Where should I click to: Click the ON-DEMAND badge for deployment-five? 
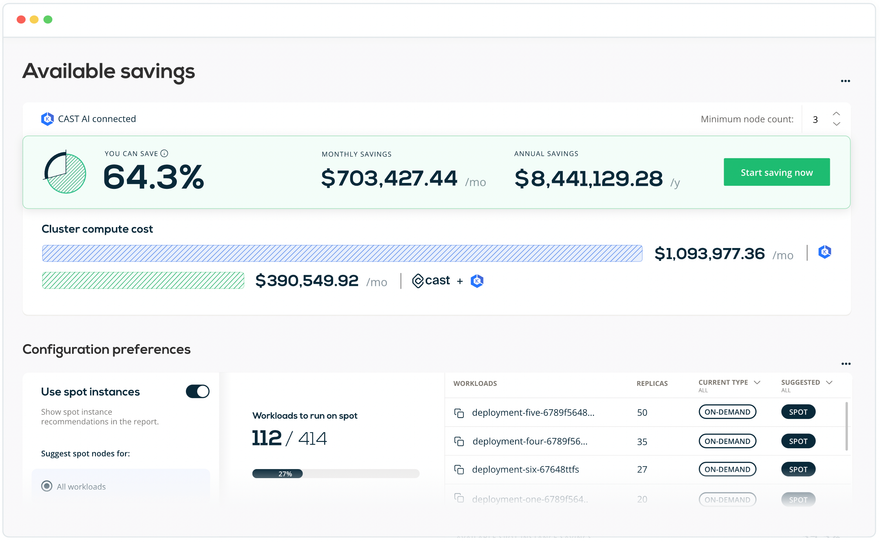click(727, 412)
